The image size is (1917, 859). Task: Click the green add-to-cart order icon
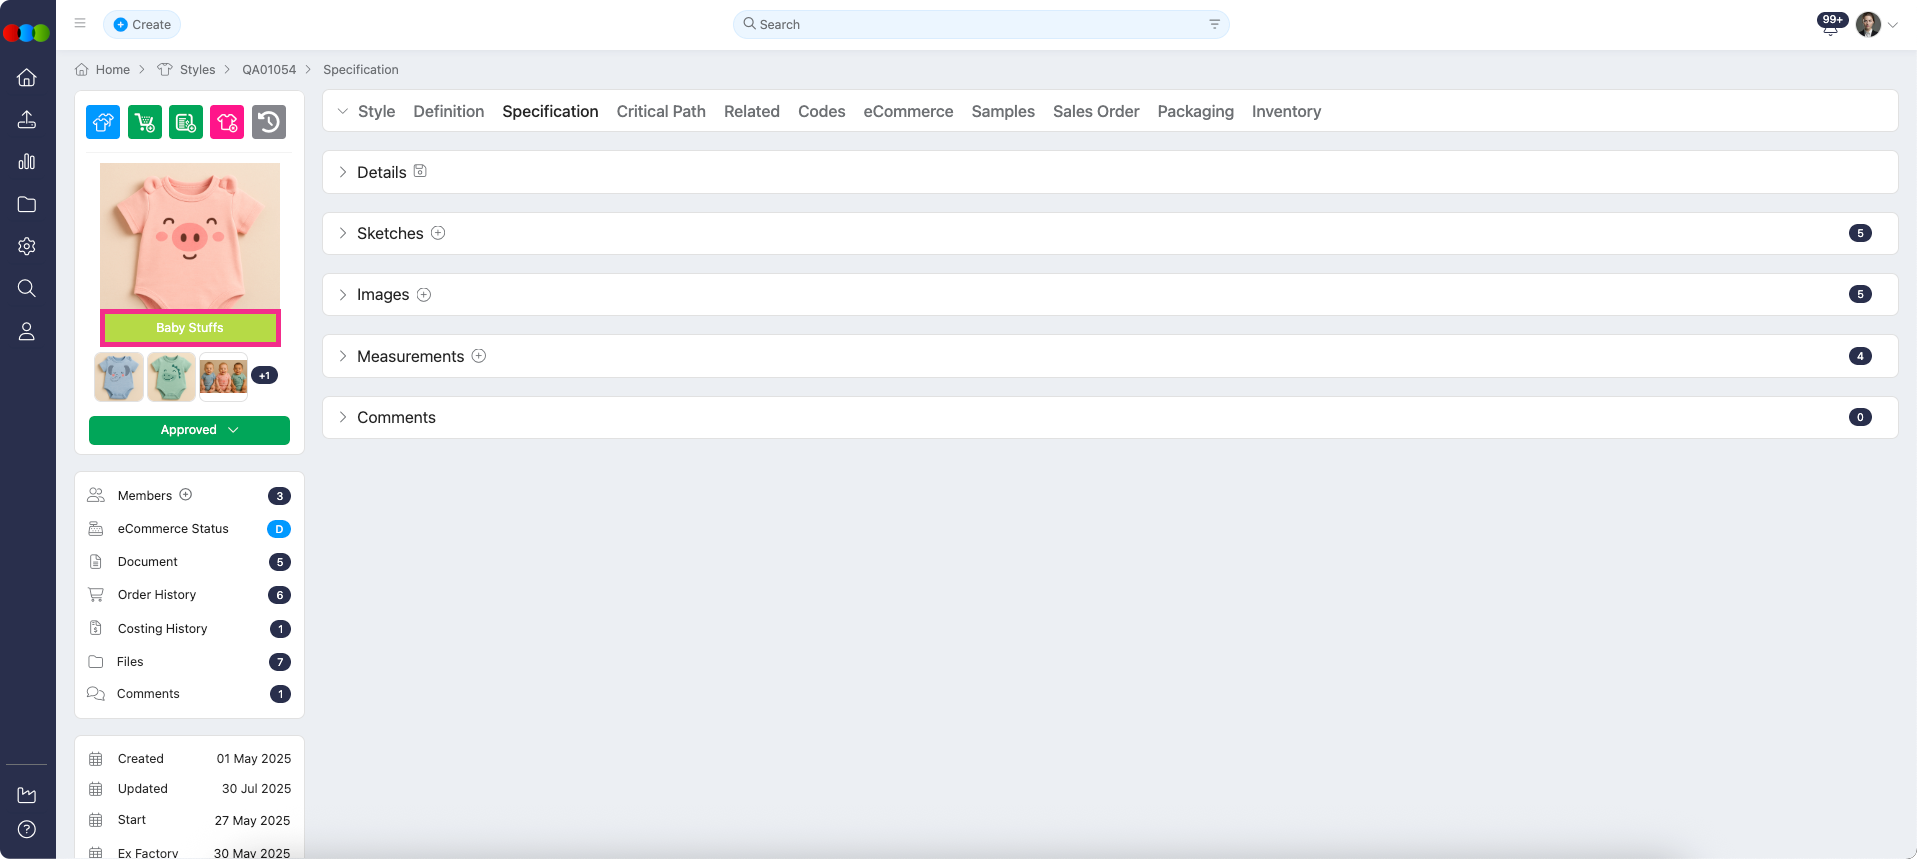[x=145, y=122]
